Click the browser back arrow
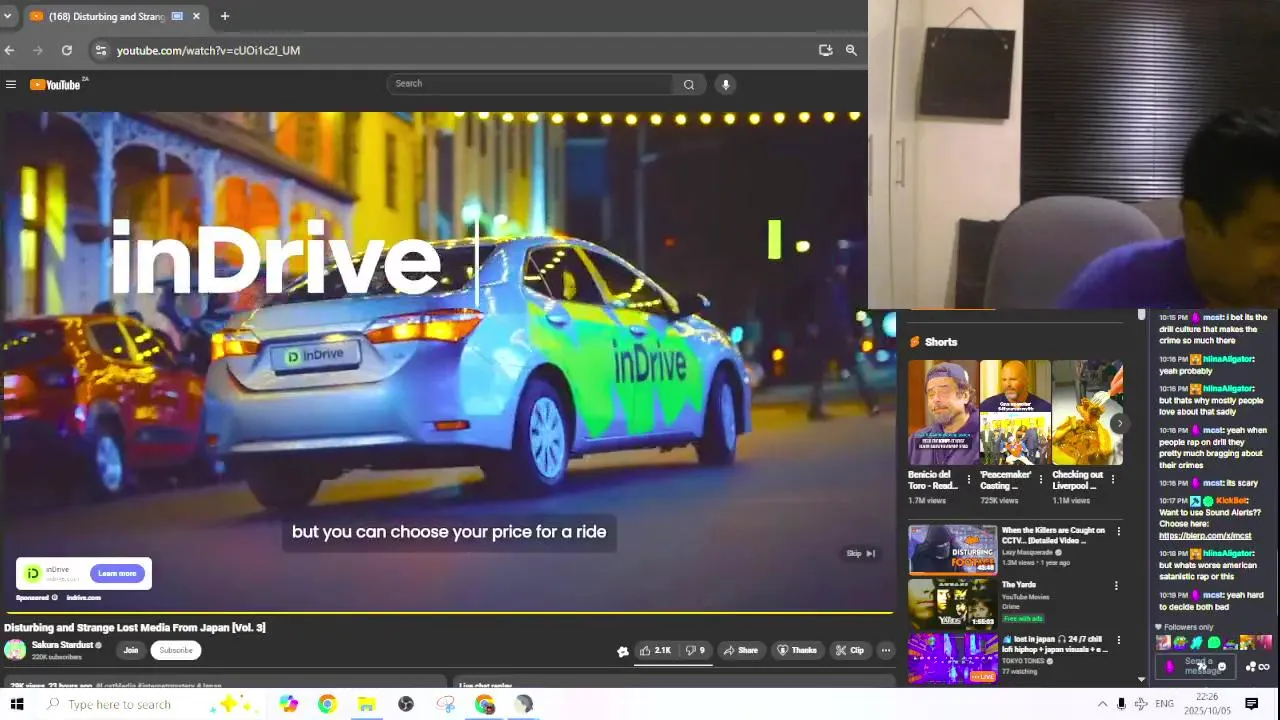Screen dimensions: 1280x720 click(10, 50)
